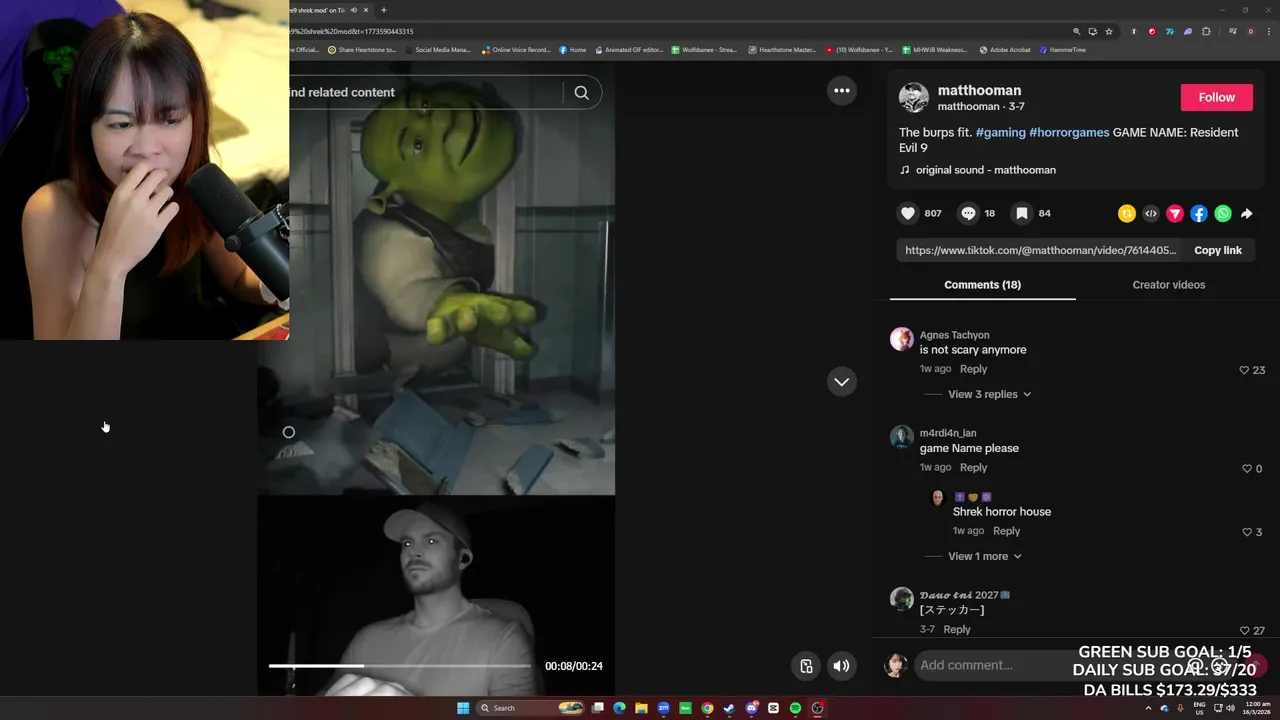Open File Explorer from taskbar
Image resolution: width=1280 pixels, height=720 pixels.
(641, 708)
